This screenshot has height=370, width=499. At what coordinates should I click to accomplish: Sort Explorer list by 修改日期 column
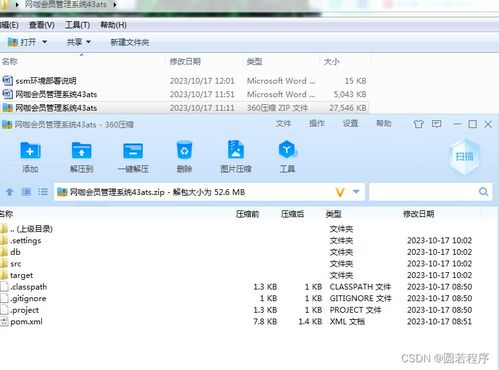185,61
